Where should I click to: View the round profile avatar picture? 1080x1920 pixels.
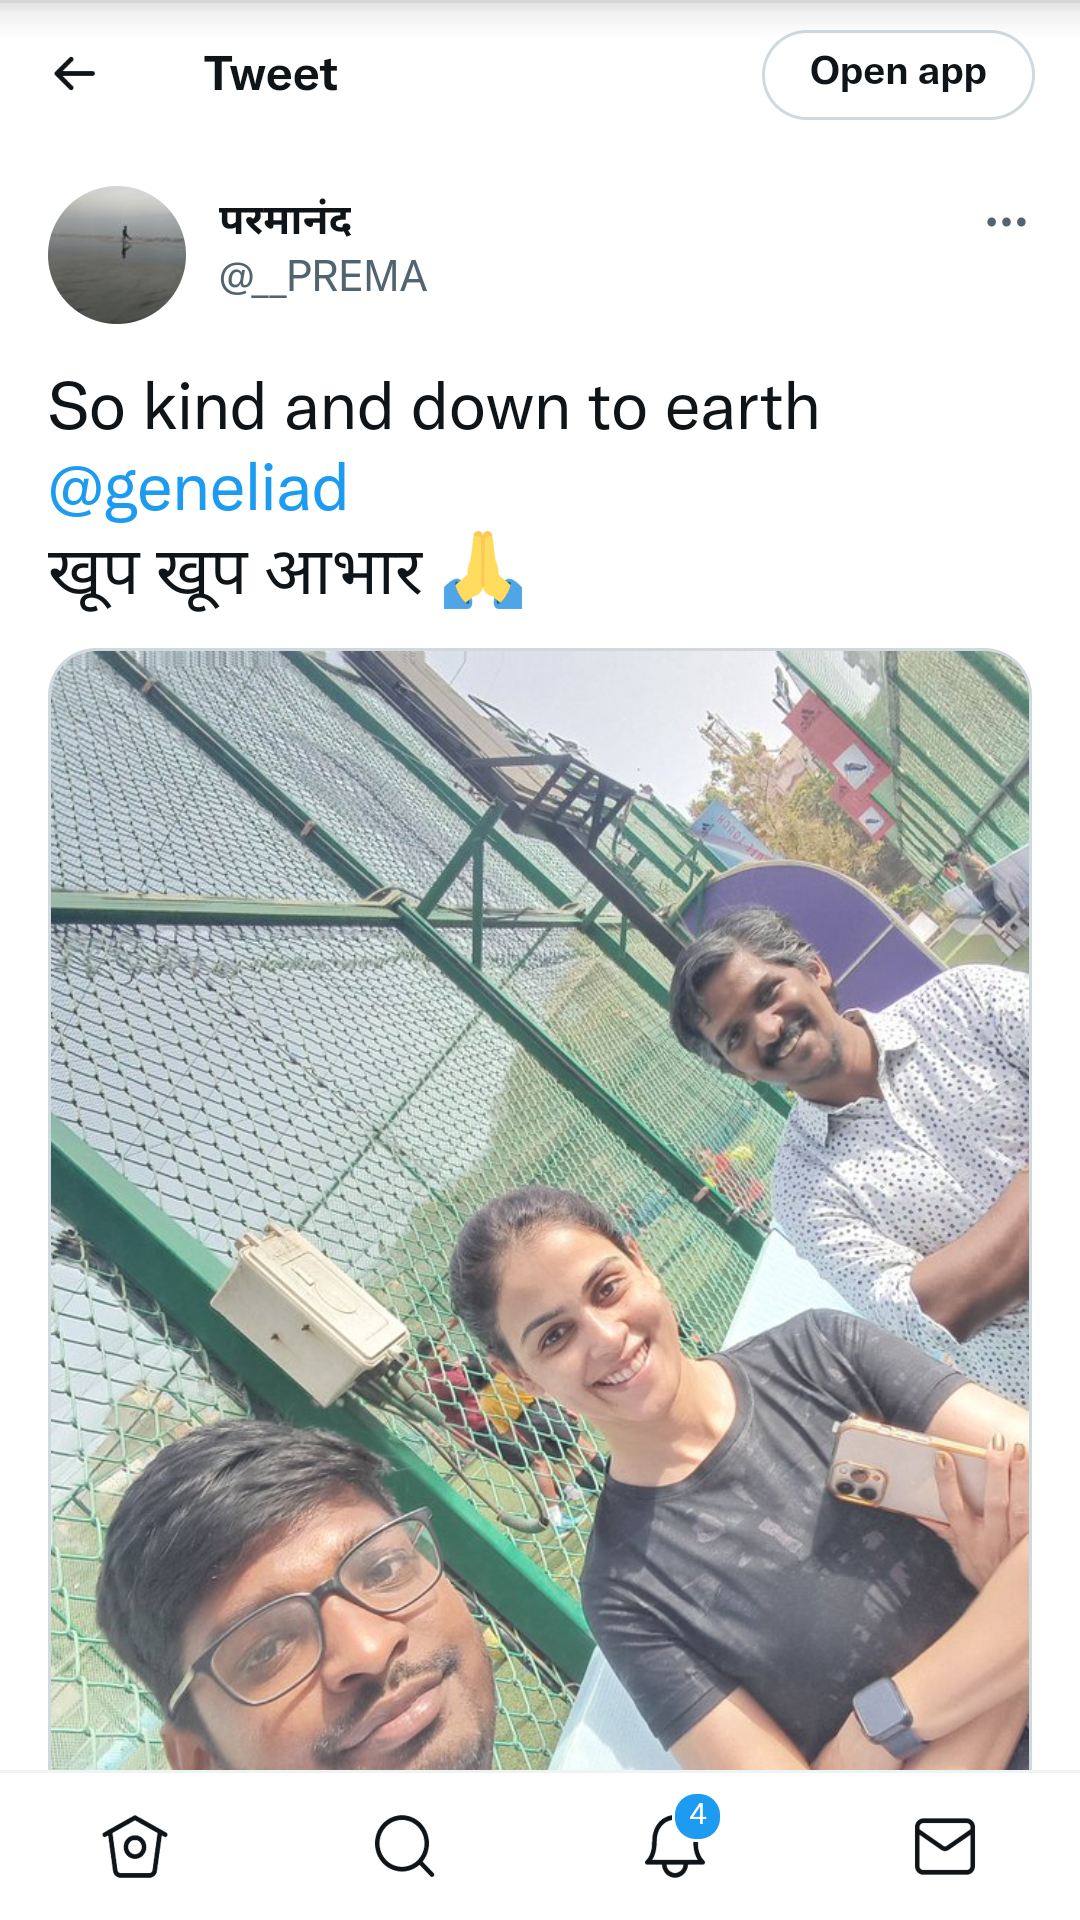coord(117,255)
